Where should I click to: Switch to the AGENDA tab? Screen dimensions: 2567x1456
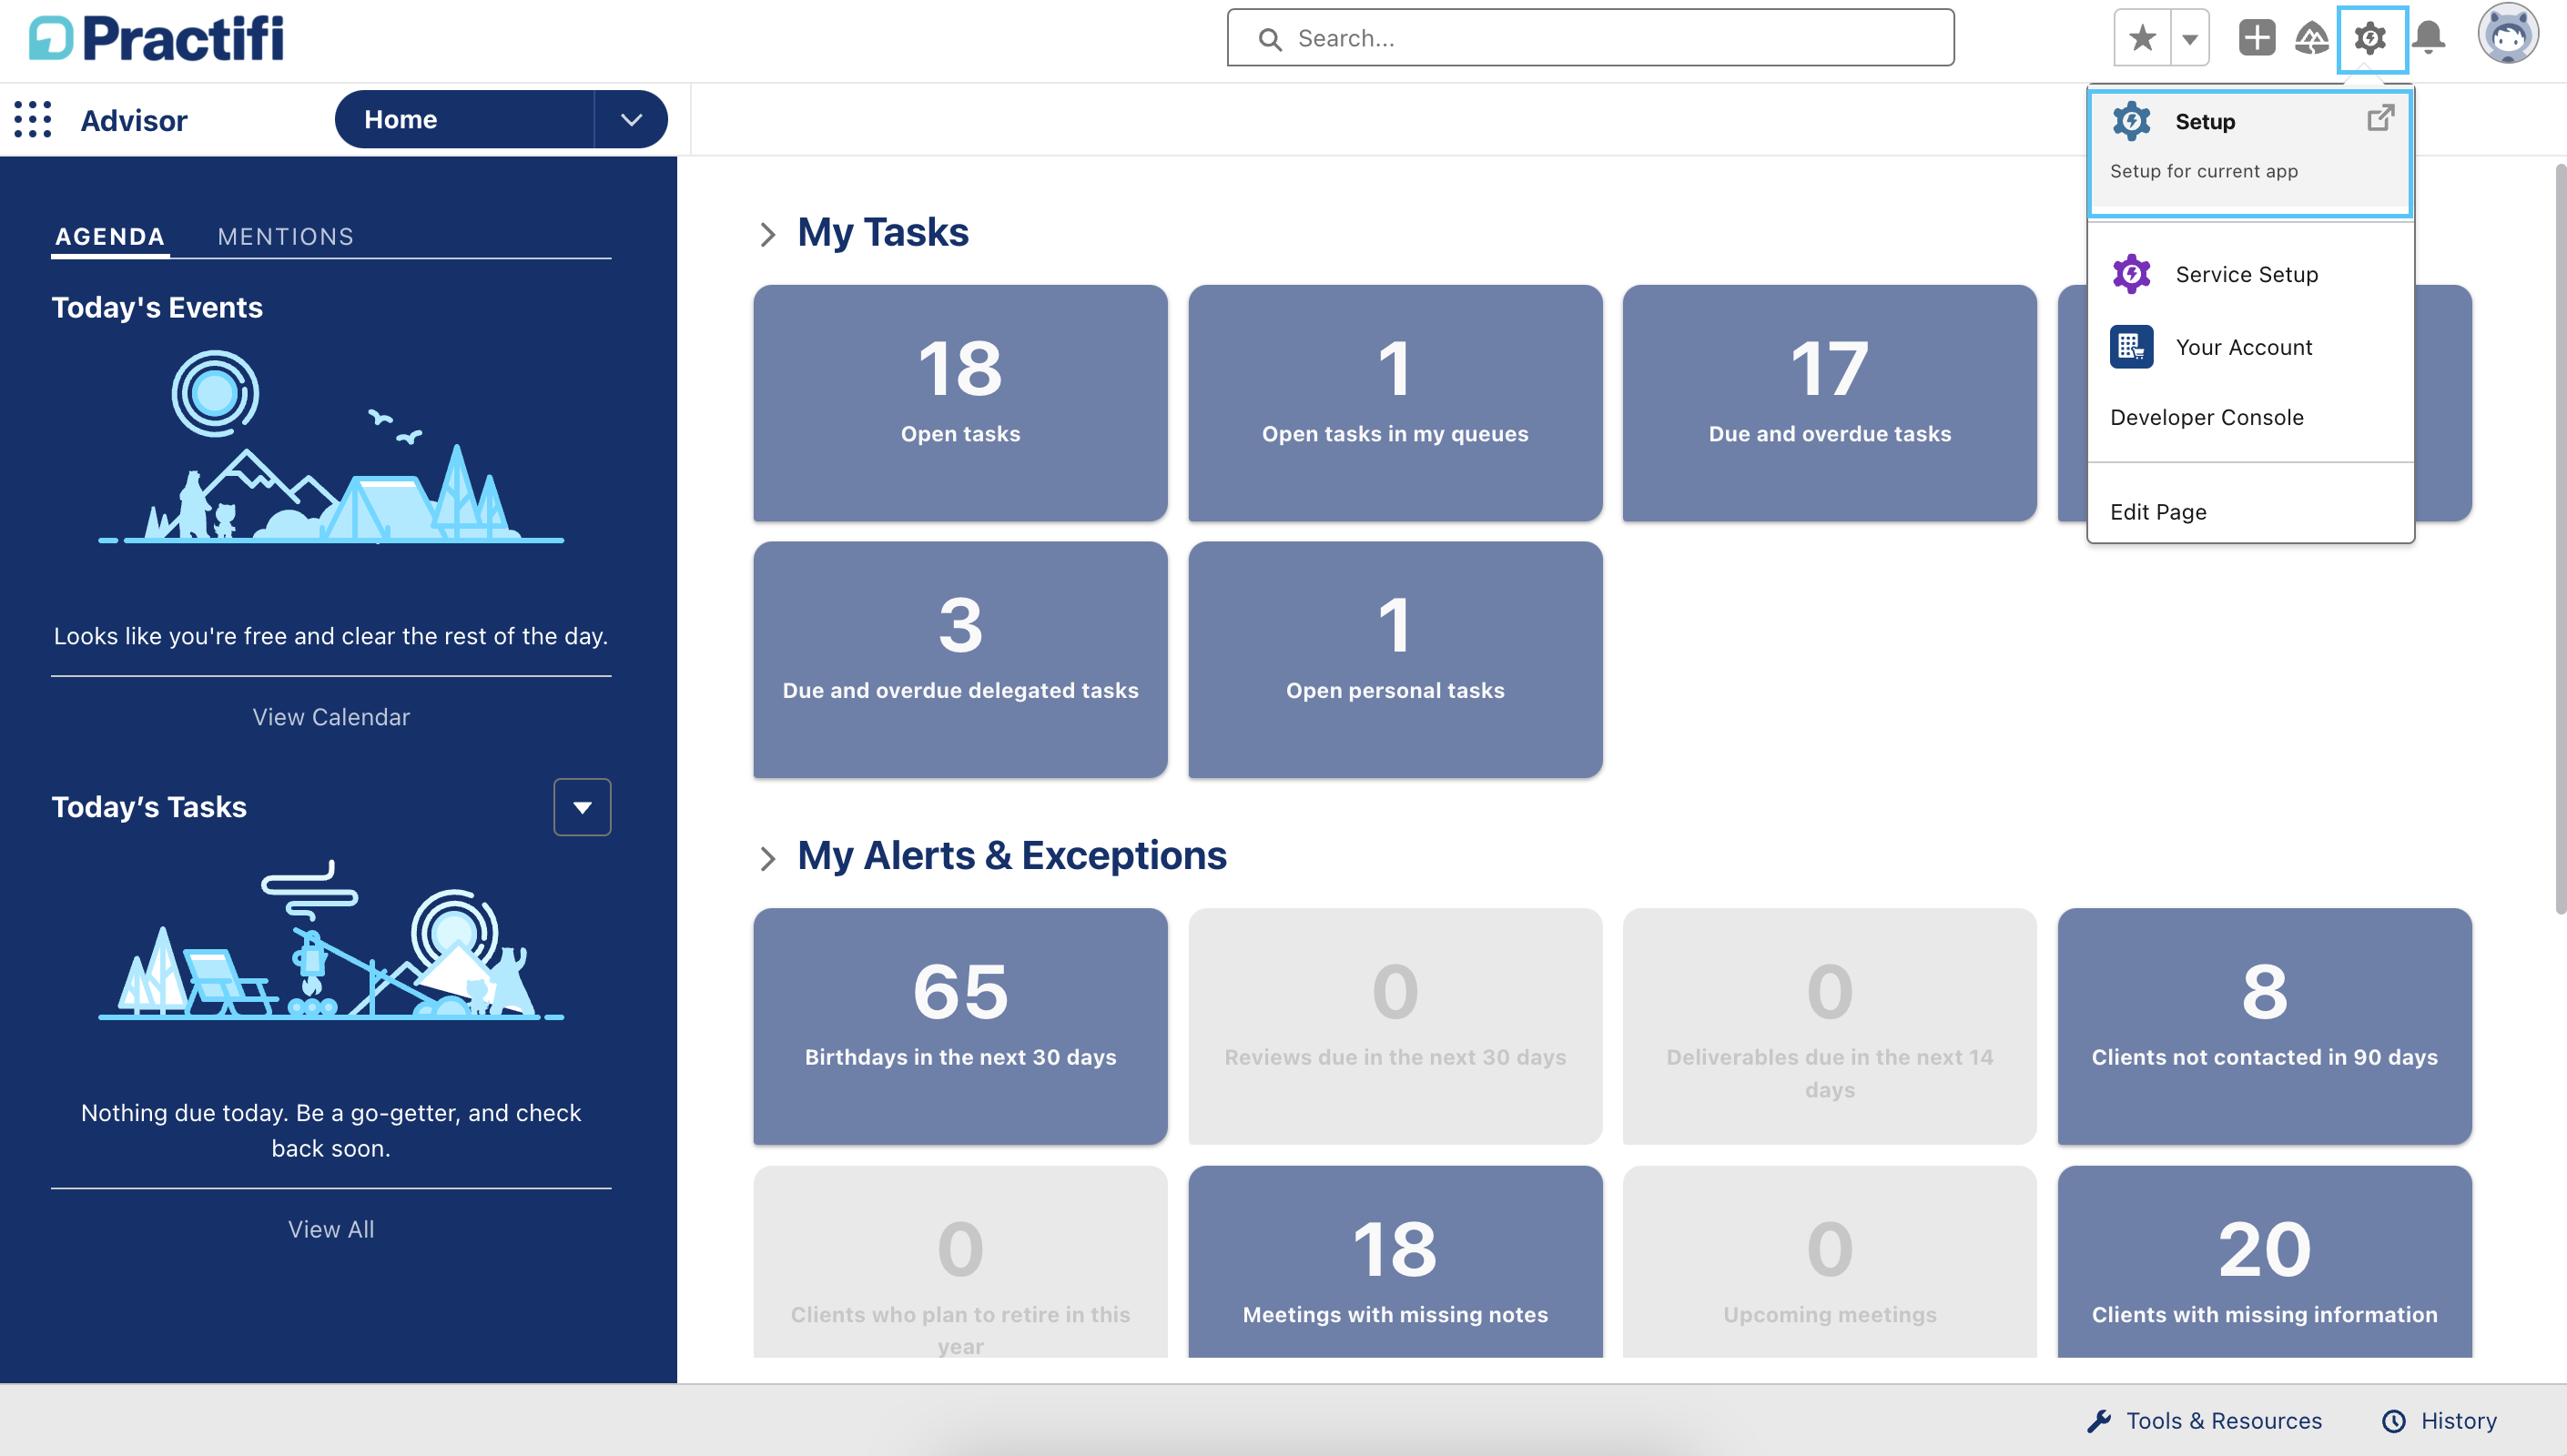110,237
